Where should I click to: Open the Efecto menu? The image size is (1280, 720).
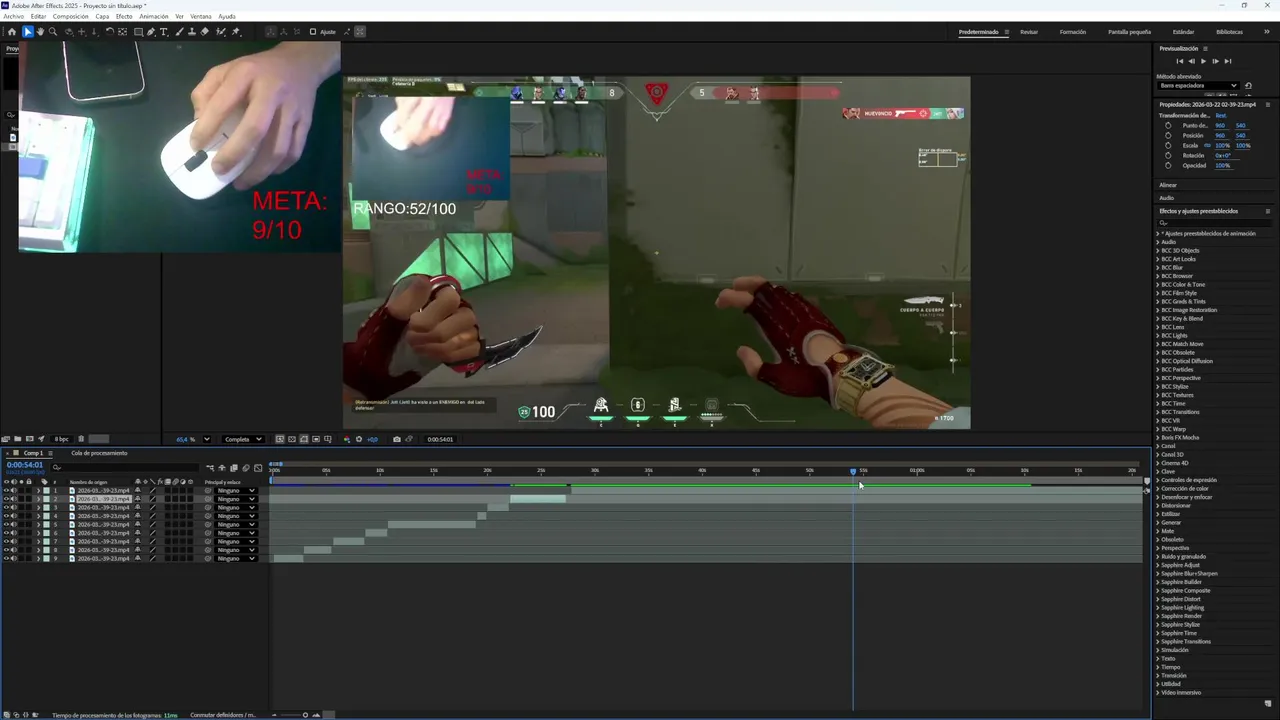[x=124, y=16]
